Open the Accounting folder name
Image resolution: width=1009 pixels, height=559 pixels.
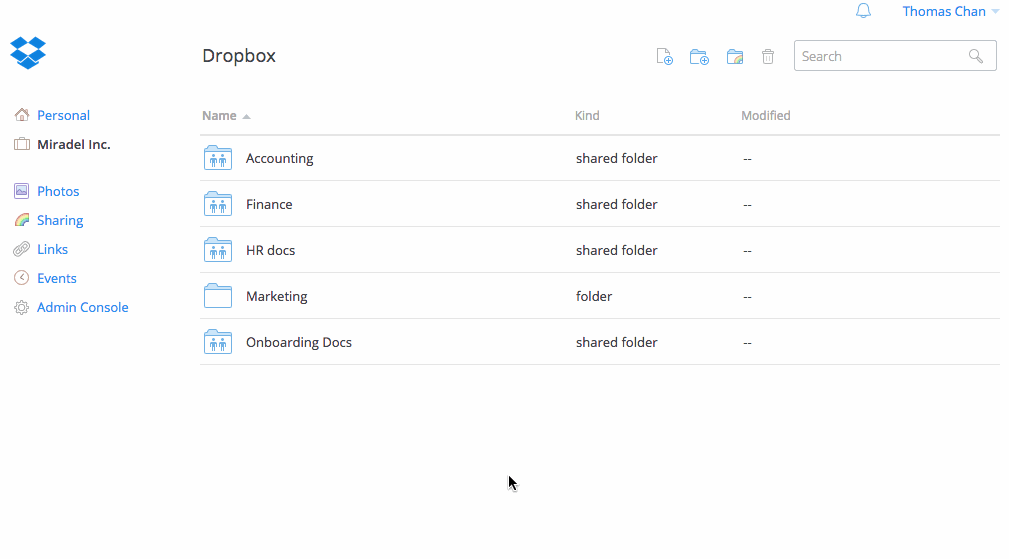tap(279, 158)
